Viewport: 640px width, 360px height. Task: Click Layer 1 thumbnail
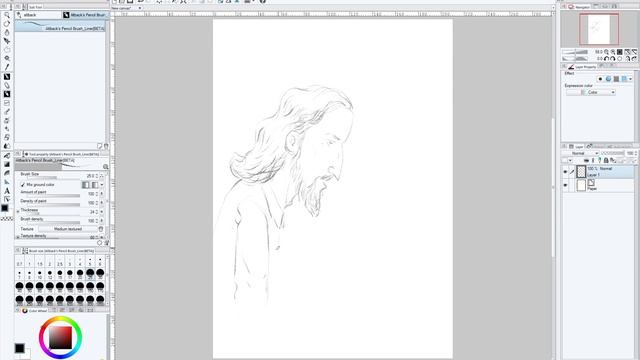(x=581, y=172)
